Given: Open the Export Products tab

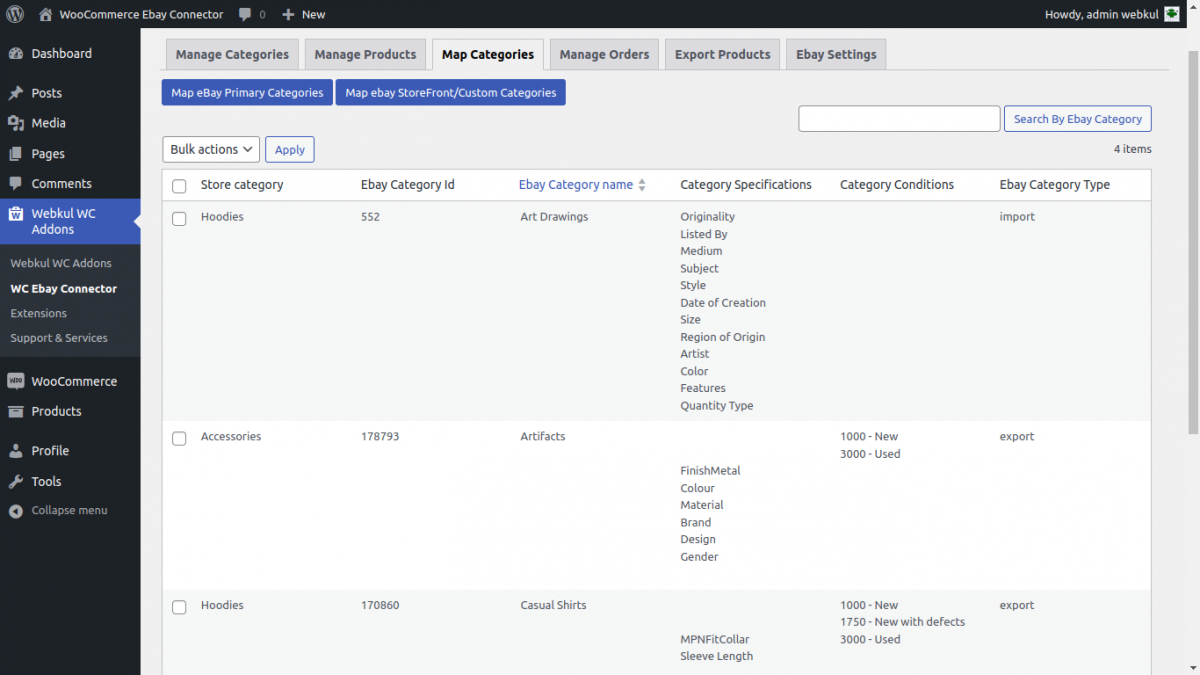Looking at the screenshot, I should point(722,54).
